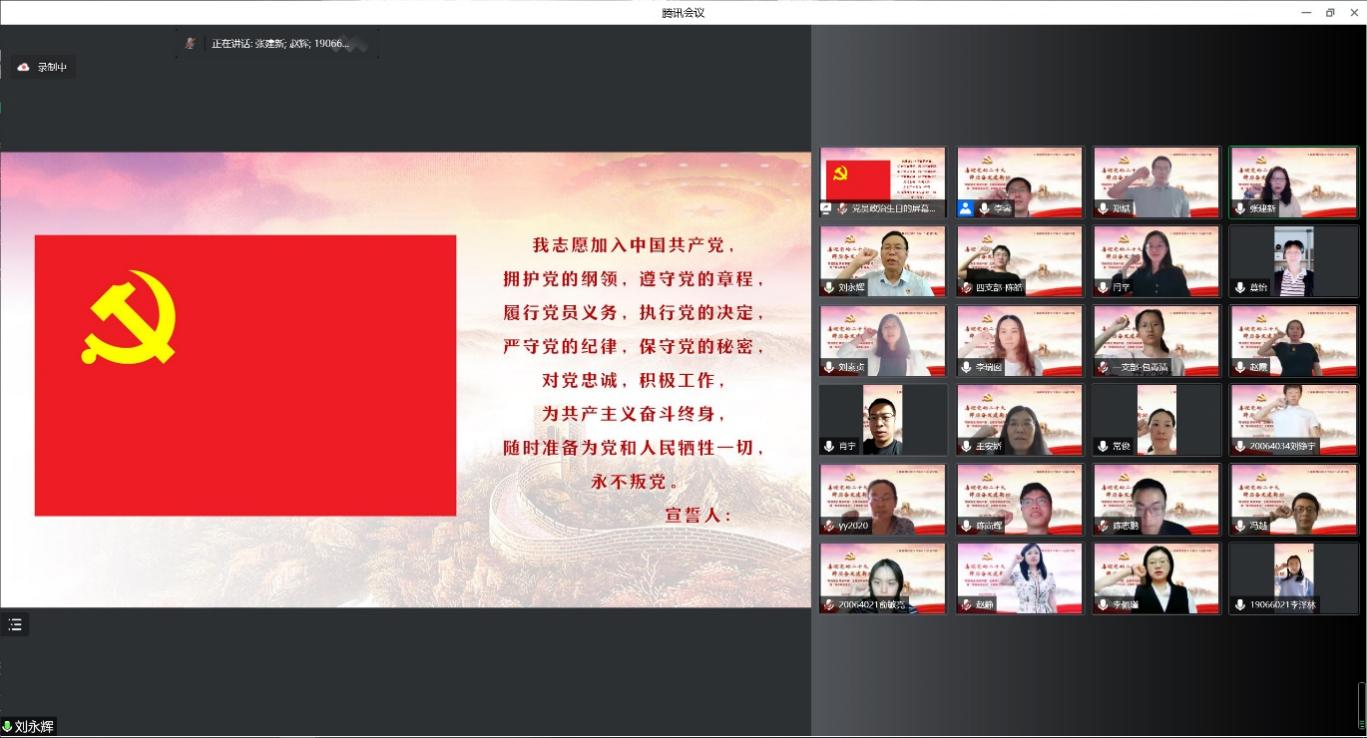Image resolution: width=1367 pixels, height=738 pixels.
Task: Click the cloud recording icon beside 录制中
Action: tap(24, 67)
